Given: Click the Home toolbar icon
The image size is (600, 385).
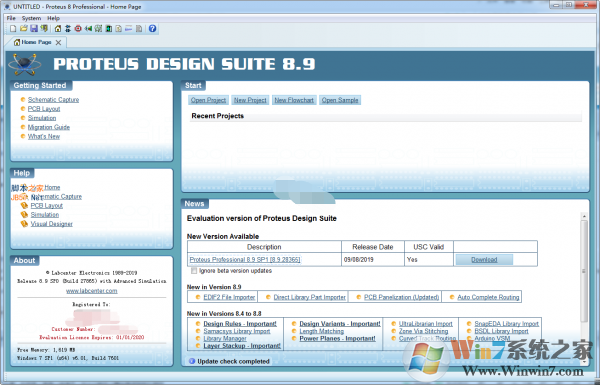Looking at the screenshot, I should [58, 29].
